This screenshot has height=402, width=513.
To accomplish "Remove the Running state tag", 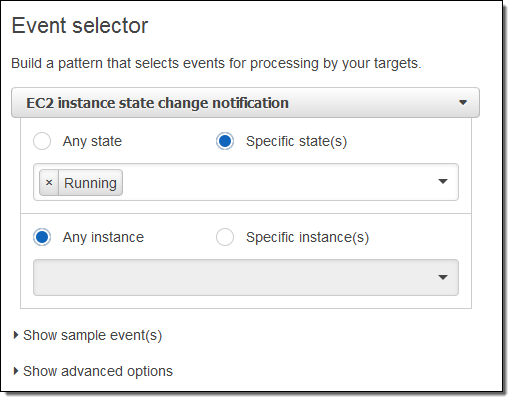I will pos(49,183).
